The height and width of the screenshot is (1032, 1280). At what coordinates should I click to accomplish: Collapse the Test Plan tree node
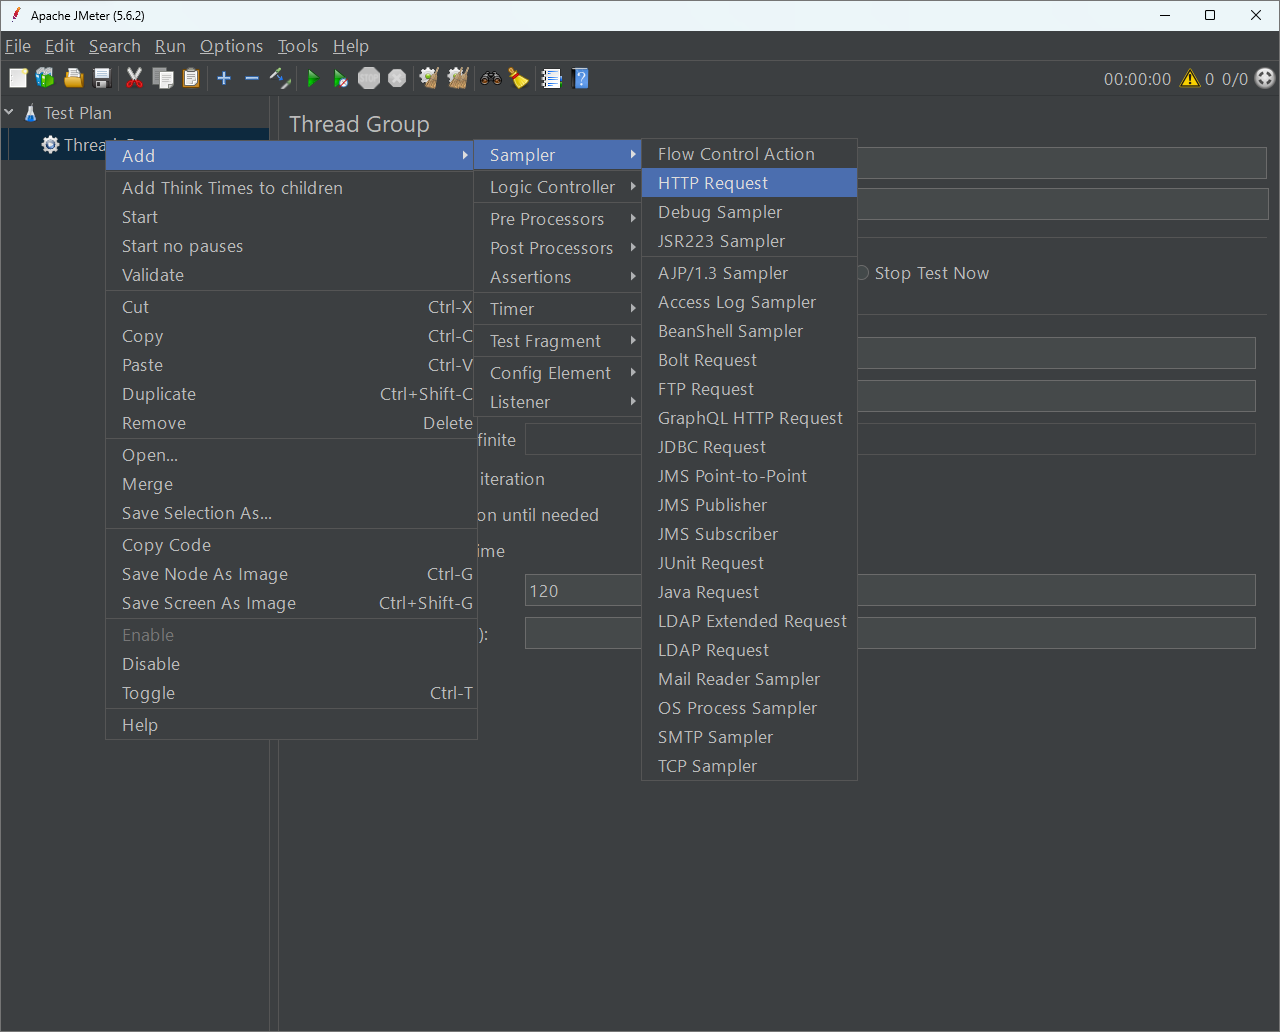pyautogui.click(x=10, y=113)
